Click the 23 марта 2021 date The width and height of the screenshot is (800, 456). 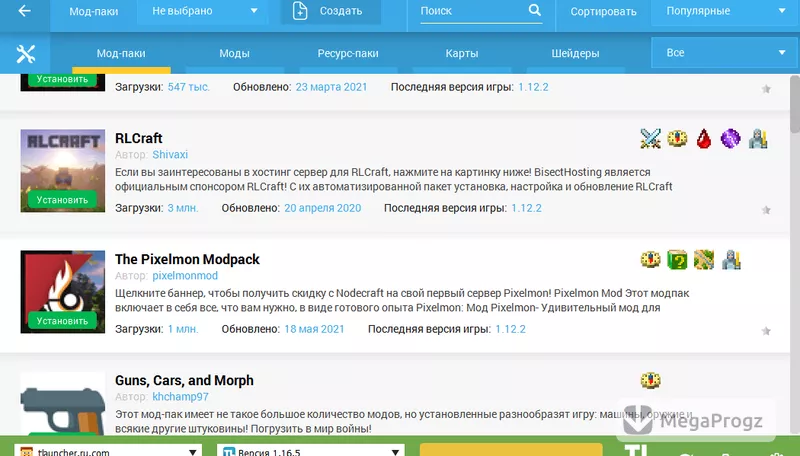click(x=331, y=87)
